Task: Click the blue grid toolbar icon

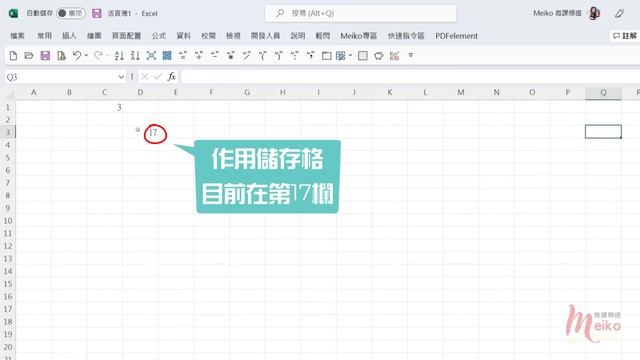Action: pyautogui.click(x=167, y=56)
